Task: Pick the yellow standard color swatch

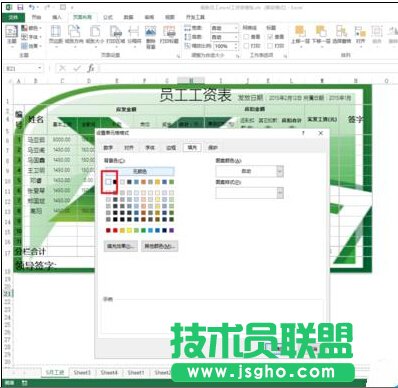Action: pos(129,230)
